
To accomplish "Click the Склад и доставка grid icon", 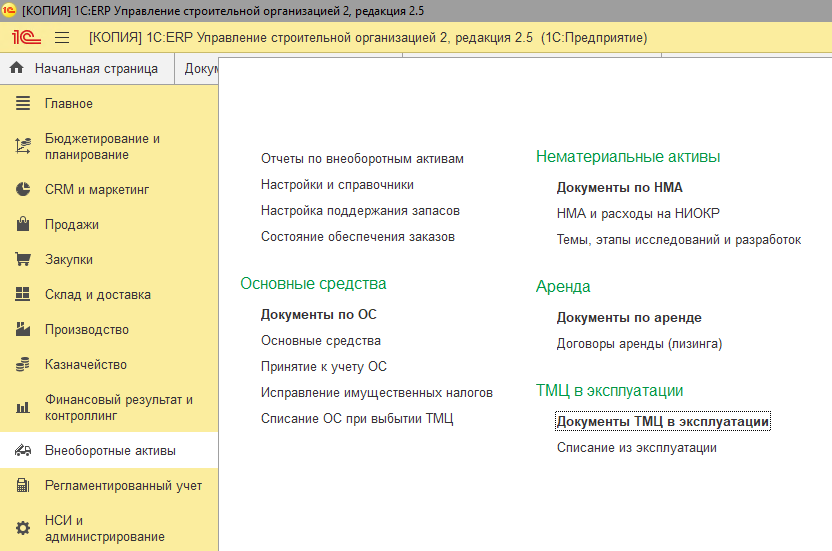I will point(23,295).
